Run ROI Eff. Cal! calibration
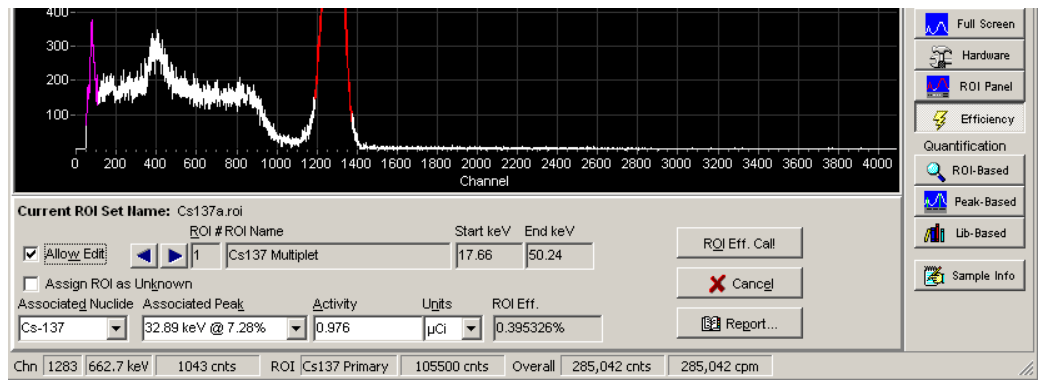Viewport: 1046px width, 389px height. click(x=739, y=243)
